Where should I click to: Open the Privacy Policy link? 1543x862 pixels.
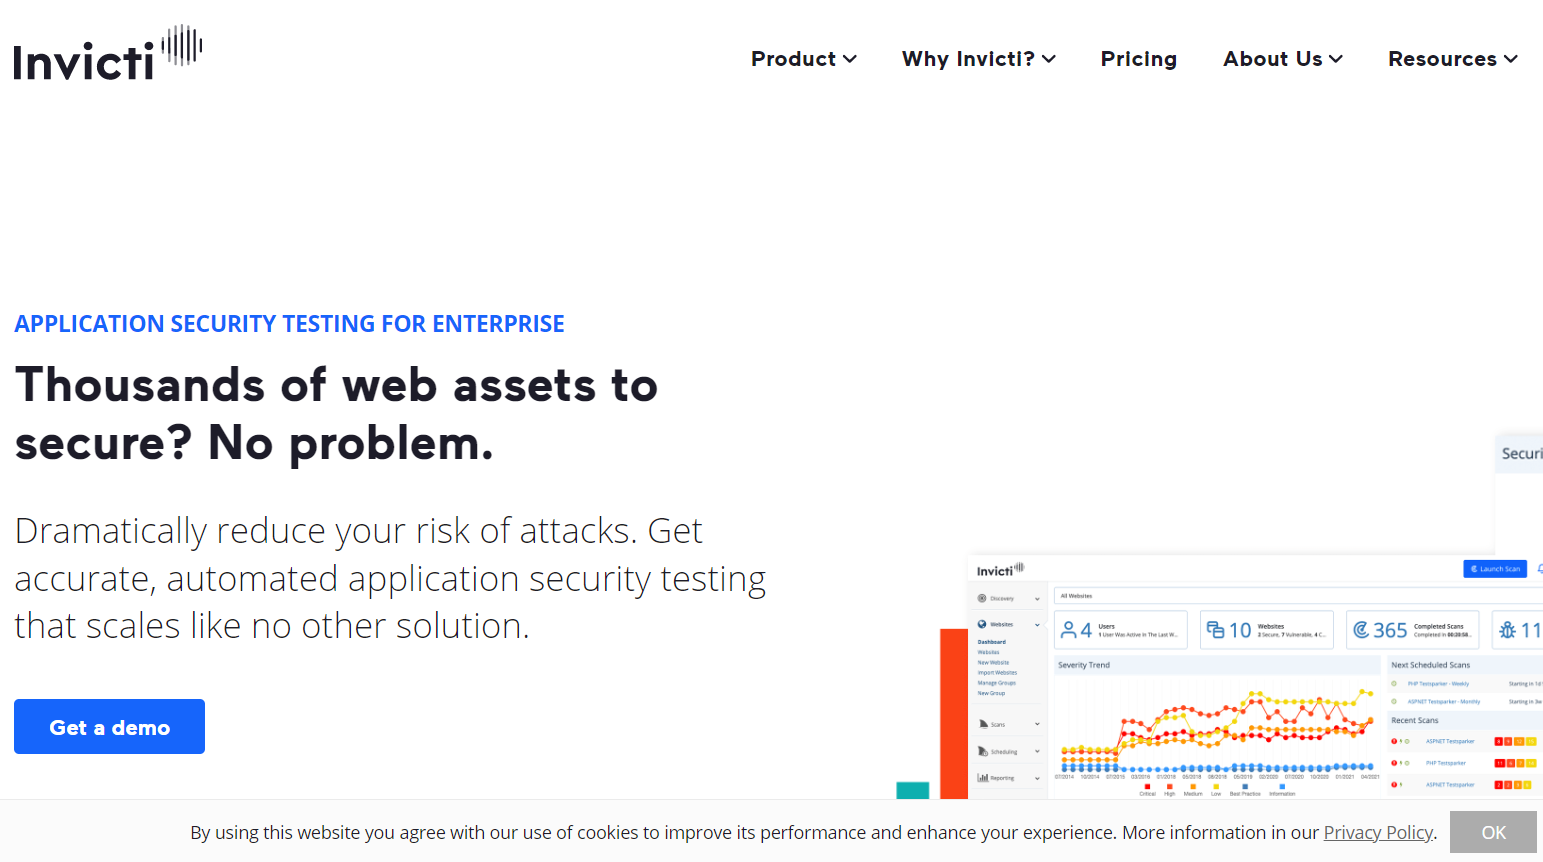1378,832
